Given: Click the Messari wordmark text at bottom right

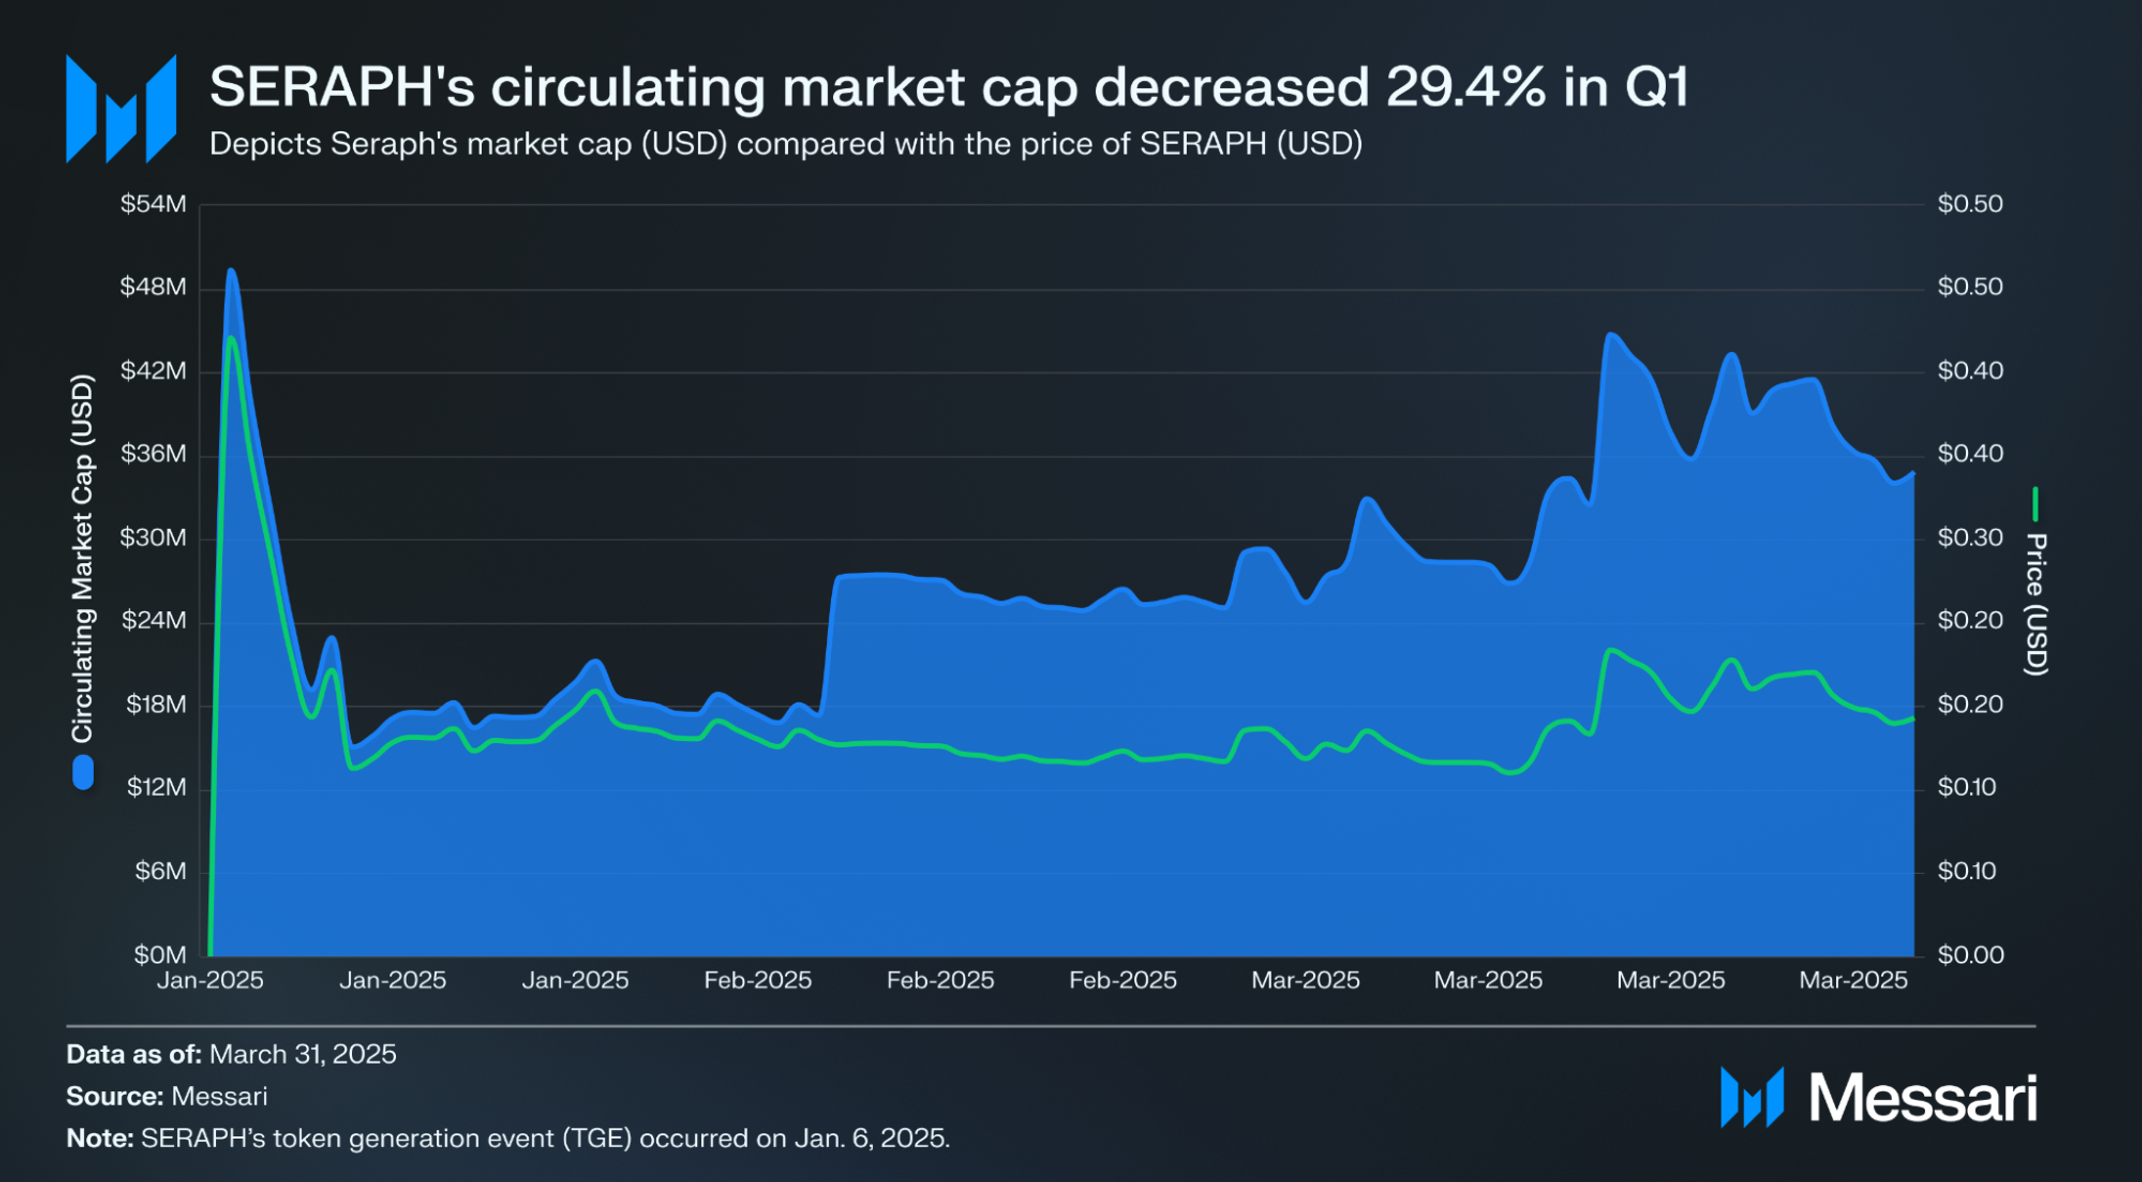Looking at the screenshot, I should 1922,1098.
